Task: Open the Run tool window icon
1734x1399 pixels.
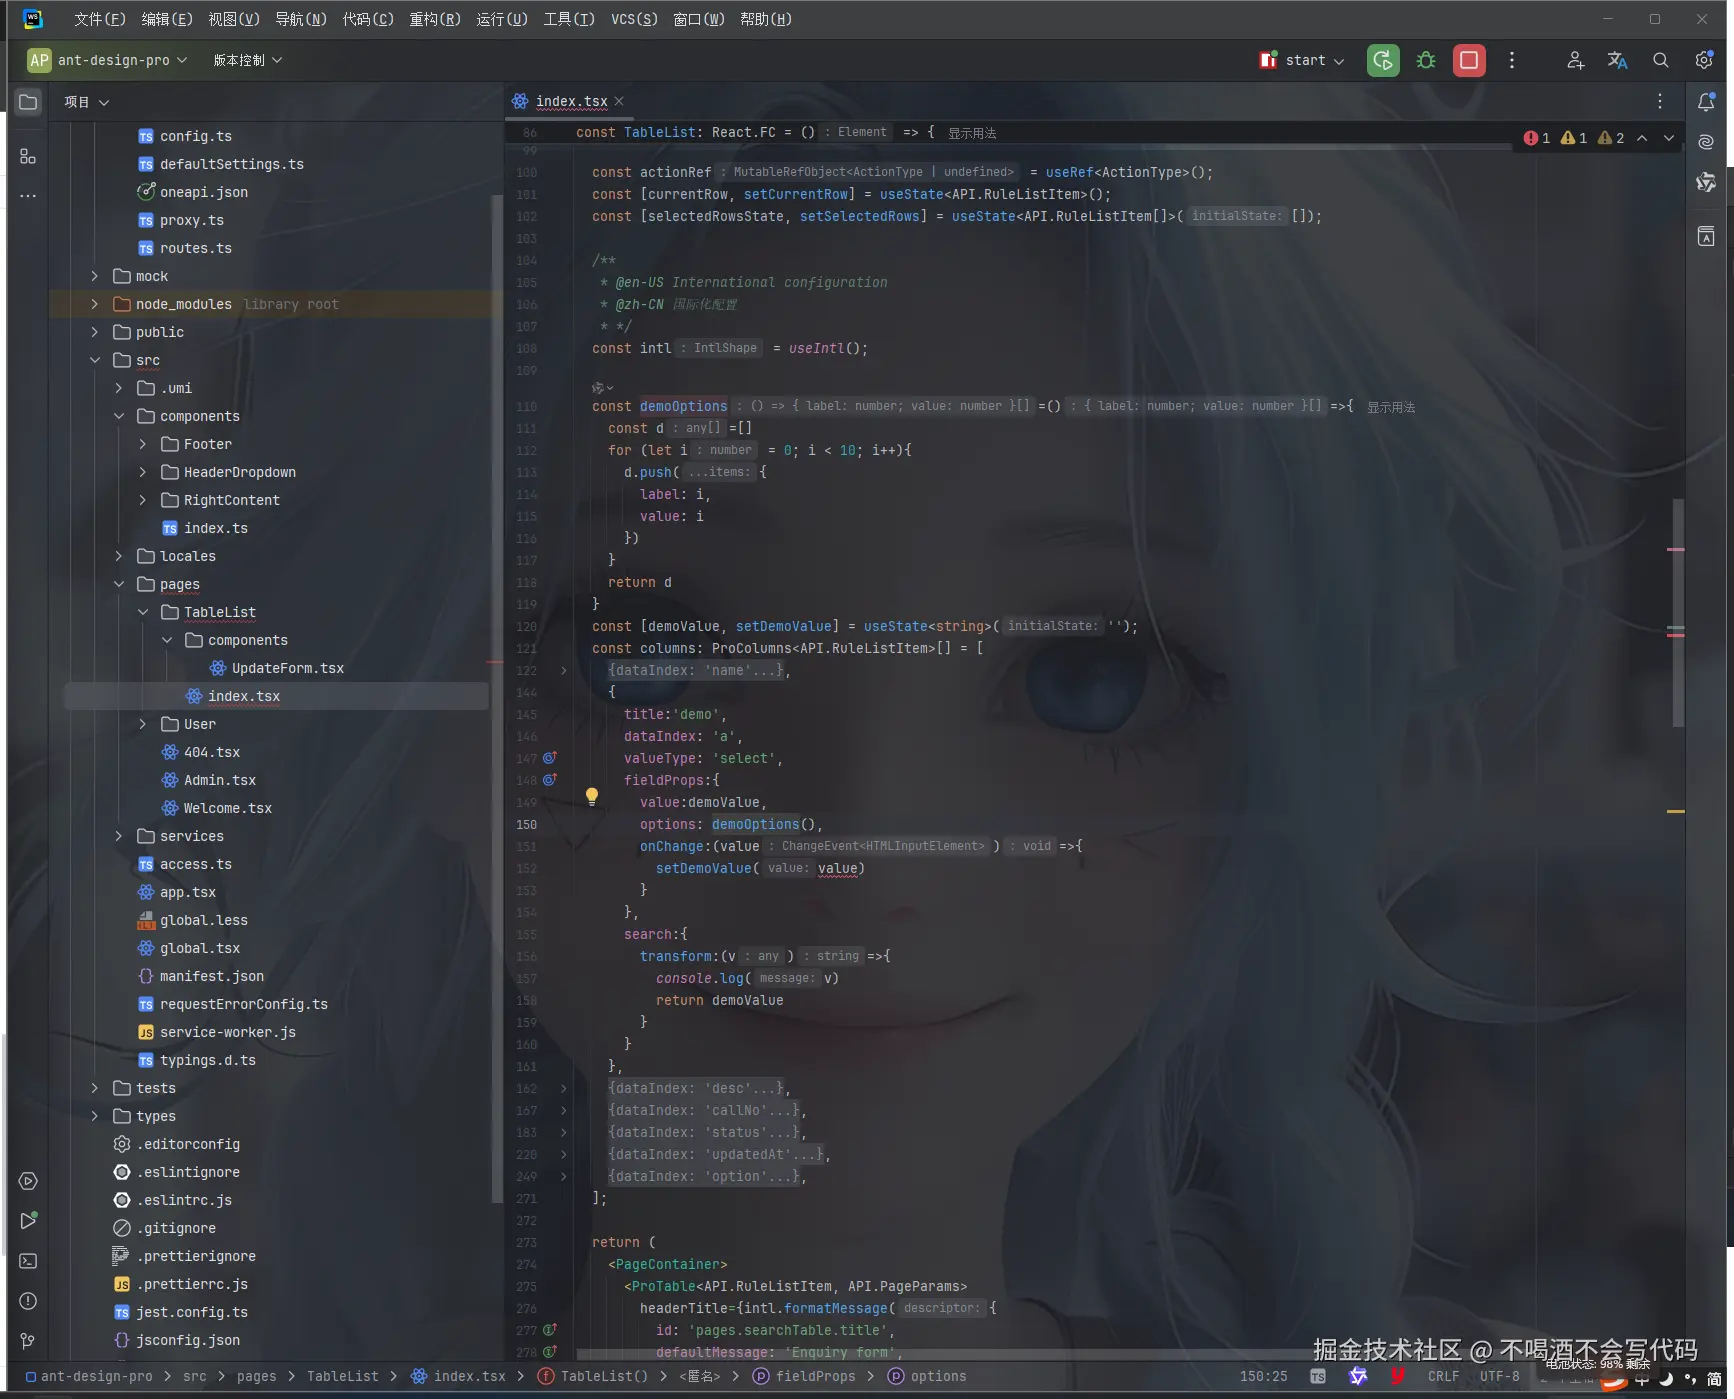Action: pos(28,1220)
